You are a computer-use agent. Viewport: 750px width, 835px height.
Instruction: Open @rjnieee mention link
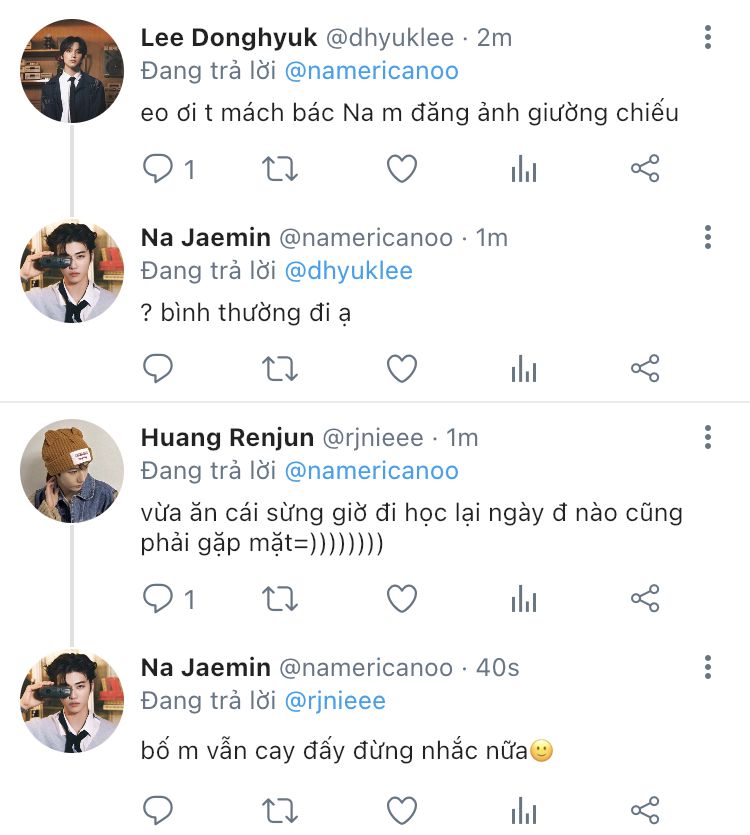click(x=335, y=701)
